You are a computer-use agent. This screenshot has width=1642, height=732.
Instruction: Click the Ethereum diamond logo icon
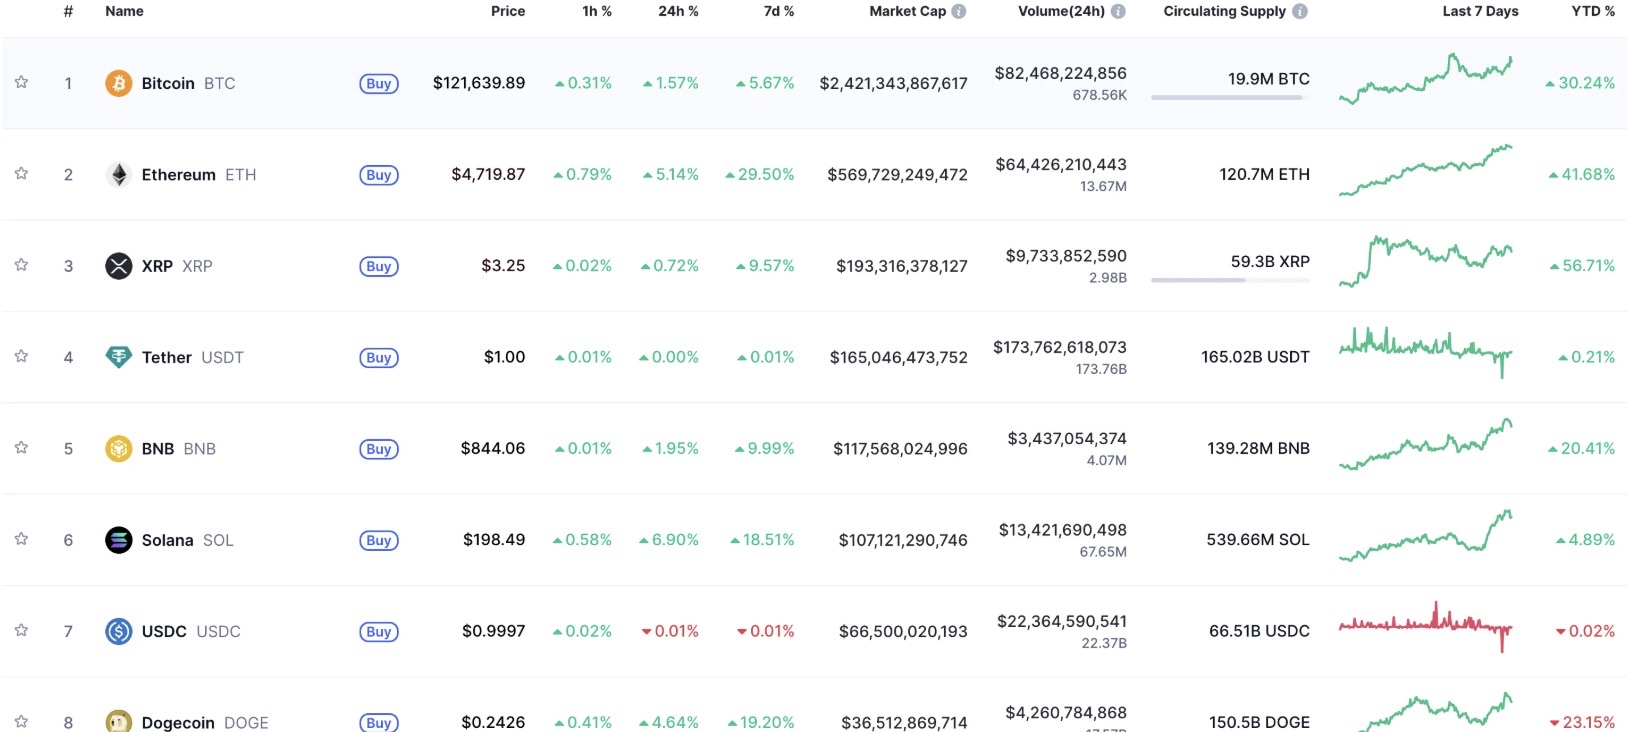(x=118, y=175)
